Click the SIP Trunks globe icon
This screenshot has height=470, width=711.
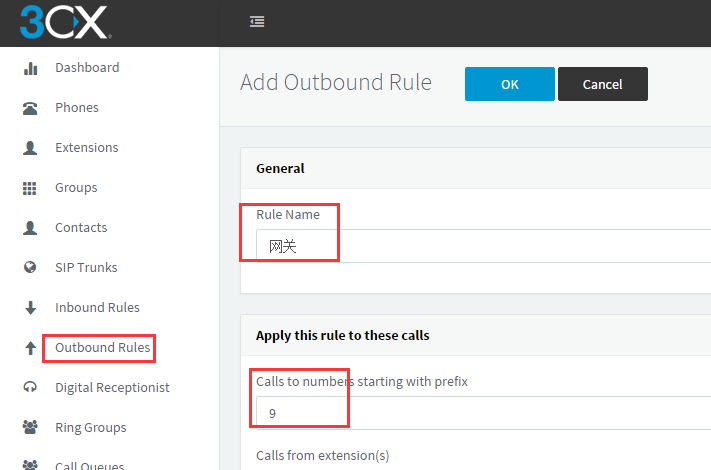[30, 267]
